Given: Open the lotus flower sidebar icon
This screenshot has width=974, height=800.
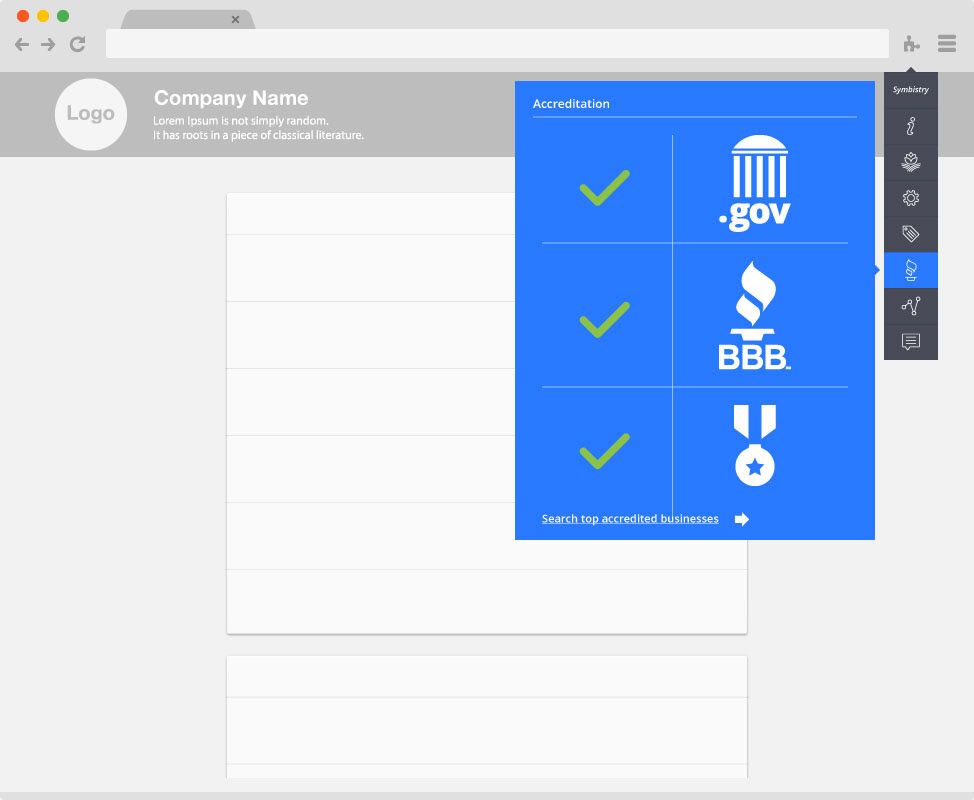Looking at the screenshot, I should coord(911,162).
